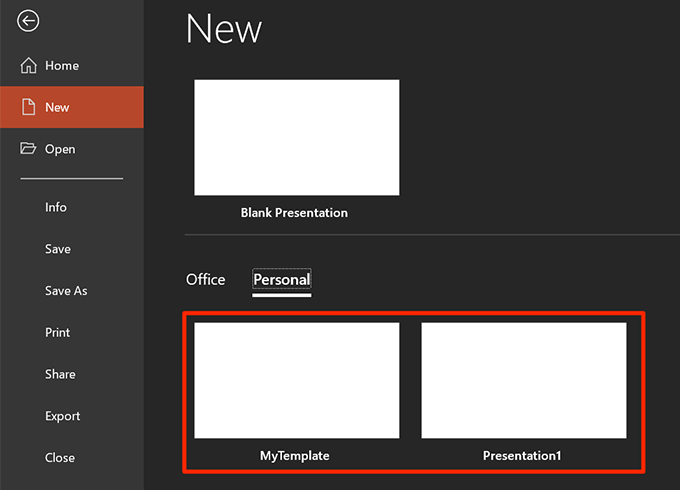Open the Export page
The image size is (680, 490).
tap(62, 416)
